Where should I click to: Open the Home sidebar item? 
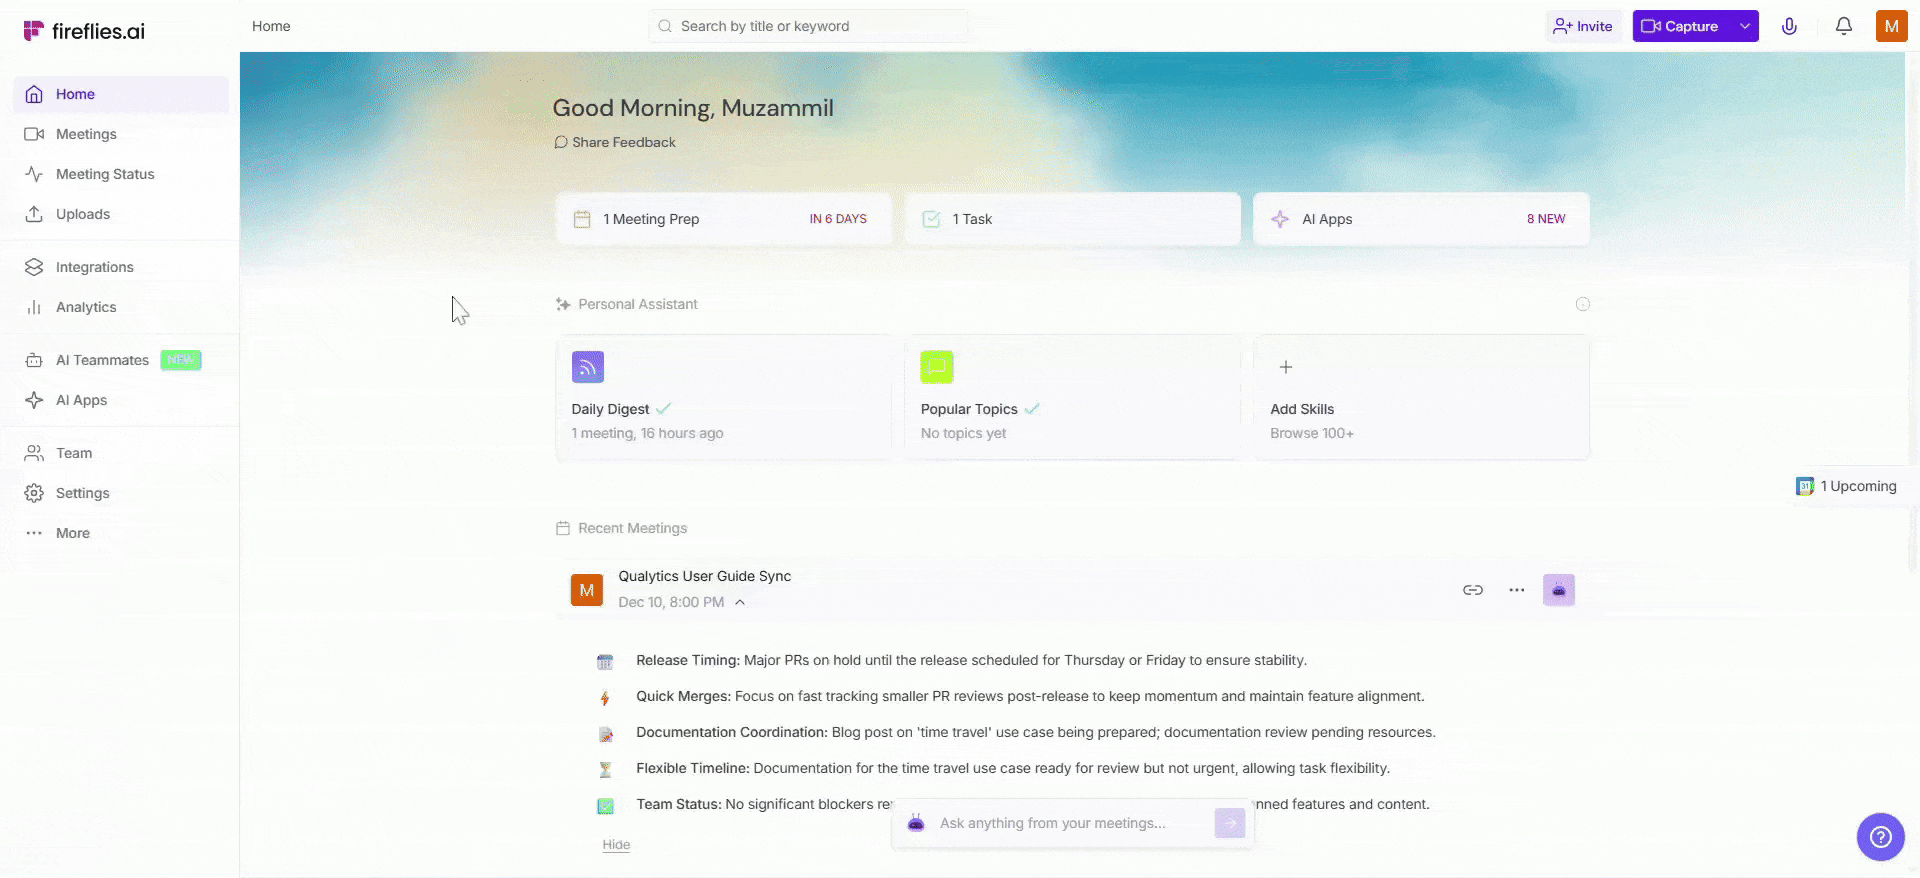(x=121, y=94)
